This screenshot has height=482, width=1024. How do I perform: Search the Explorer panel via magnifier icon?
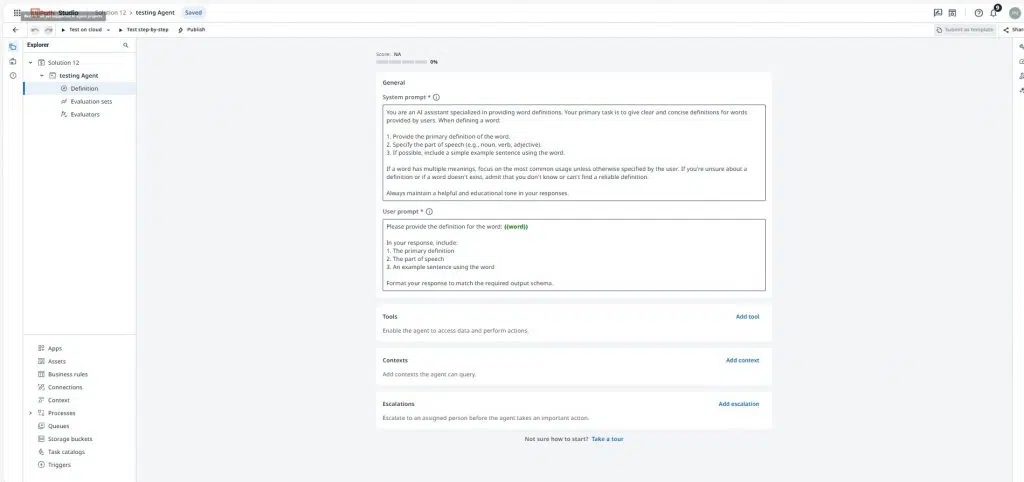[126, 46]
